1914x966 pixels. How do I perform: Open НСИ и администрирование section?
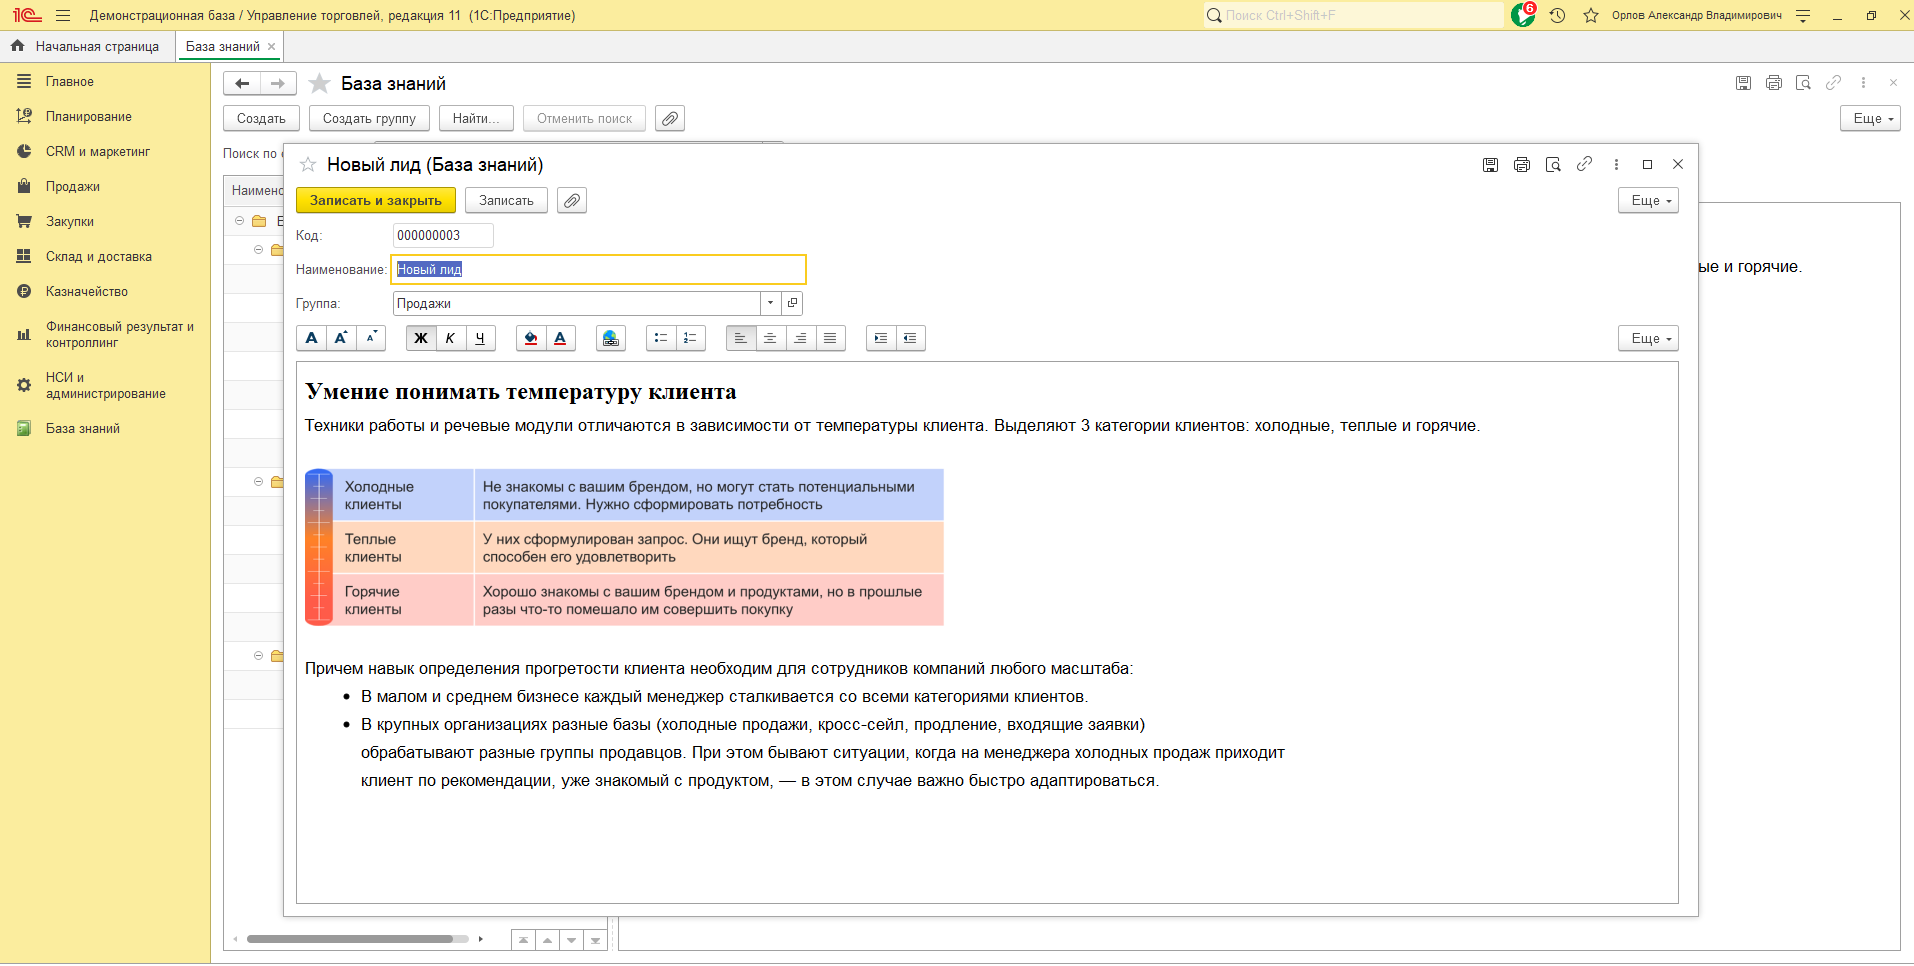[x=105, y=385]
